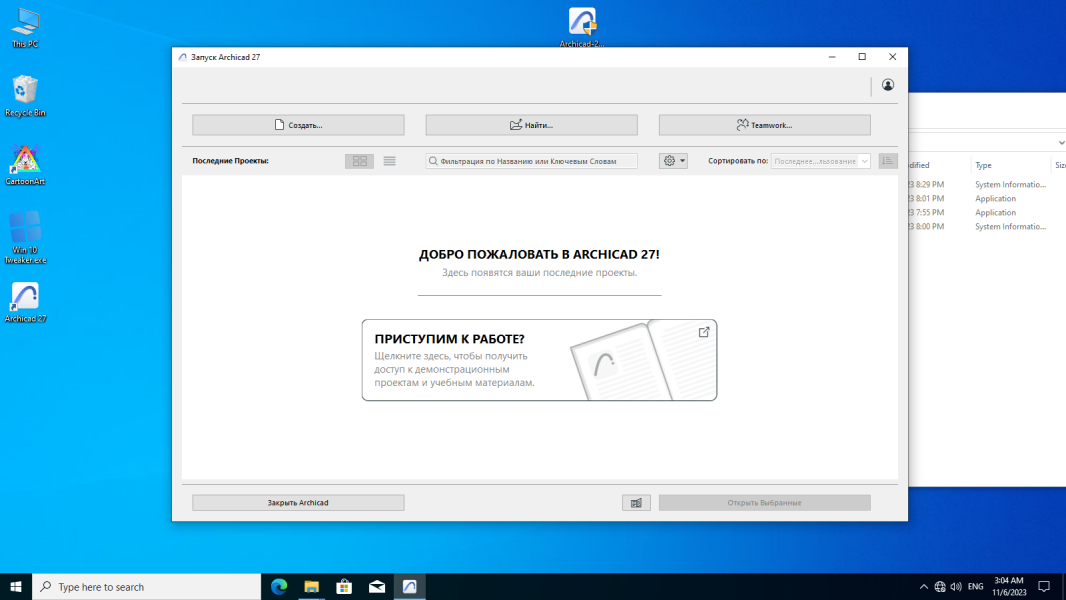Open the gear settings dropdown
The image size is (1066, 600).
tap(673, 161)
